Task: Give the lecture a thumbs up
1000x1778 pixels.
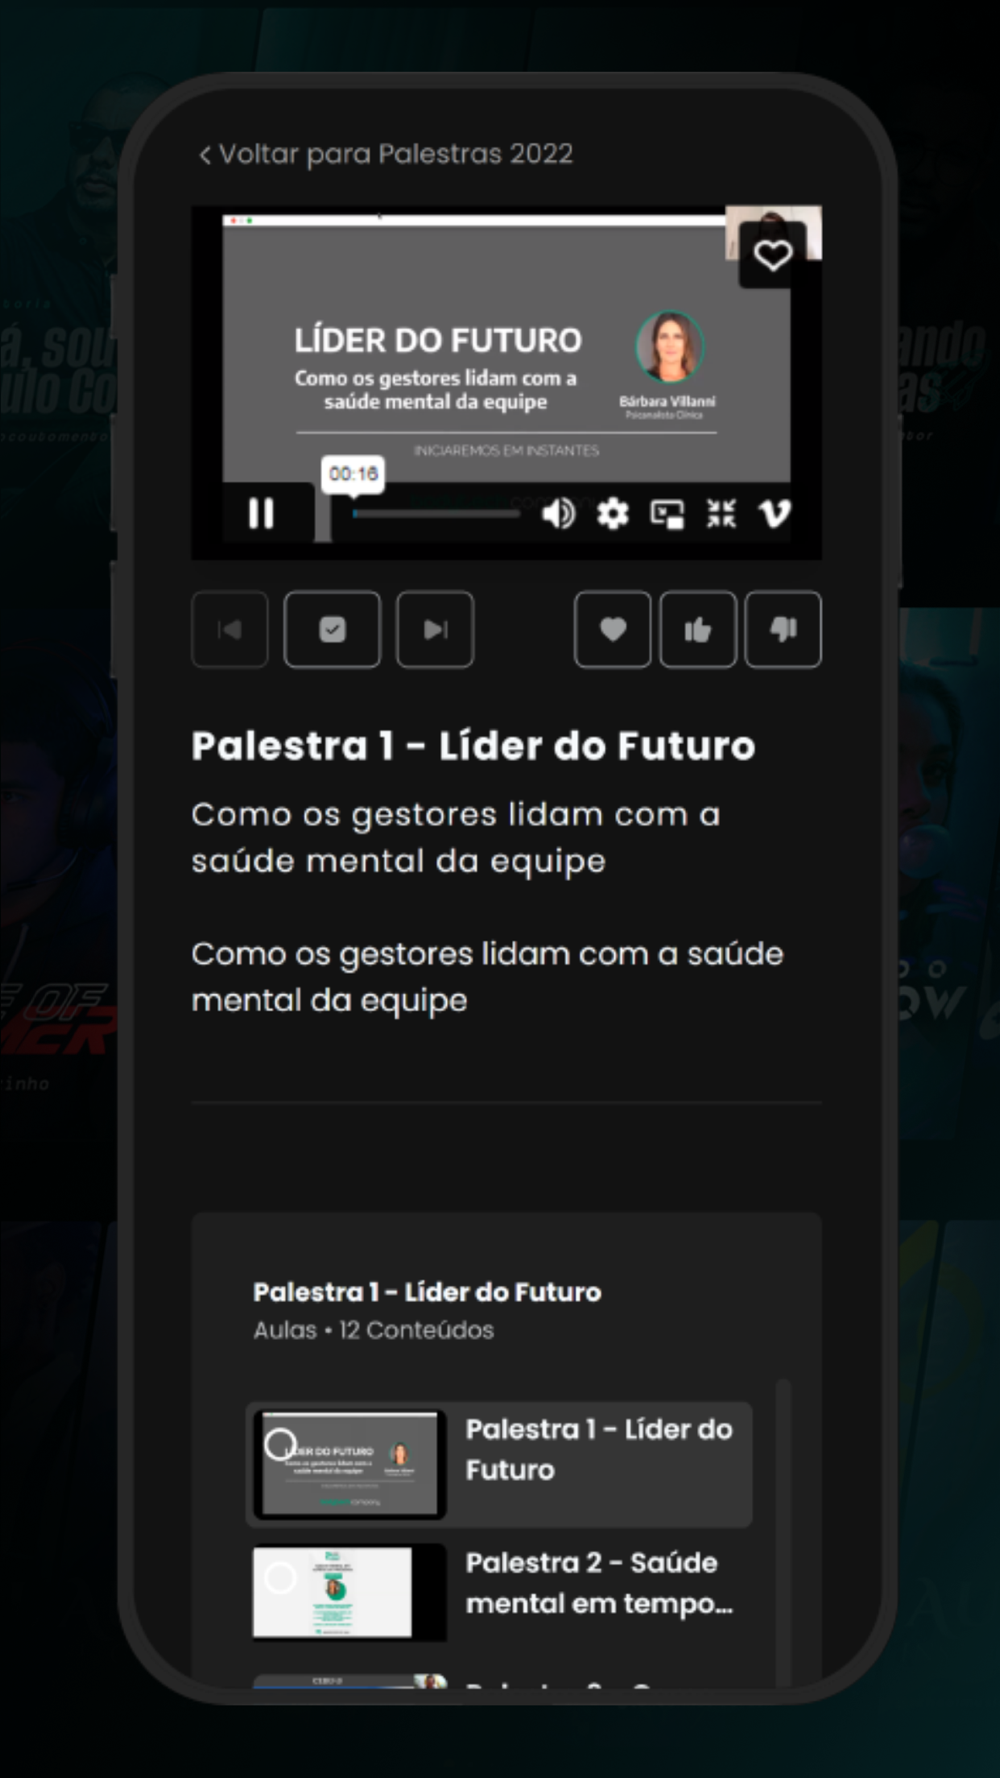Action: pyautogui.click(x=698, y=629)
